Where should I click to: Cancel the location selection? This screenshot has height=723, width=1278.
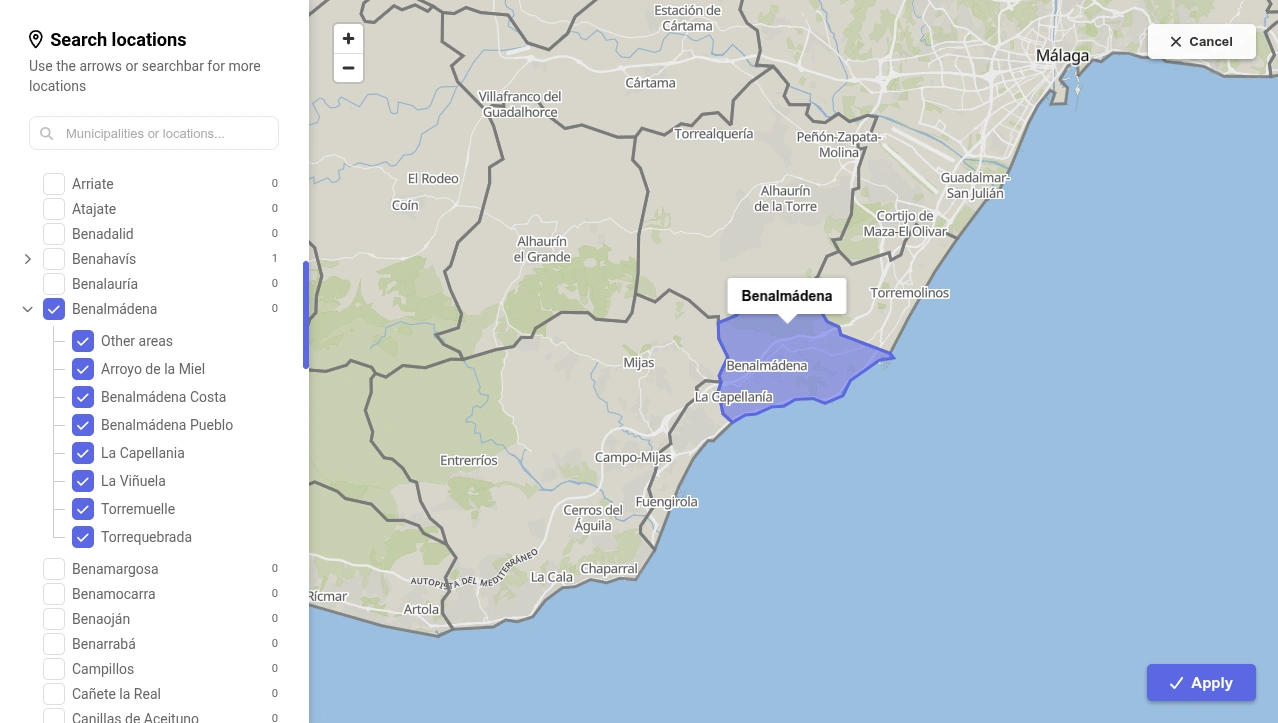click(x=1201, y=41)
